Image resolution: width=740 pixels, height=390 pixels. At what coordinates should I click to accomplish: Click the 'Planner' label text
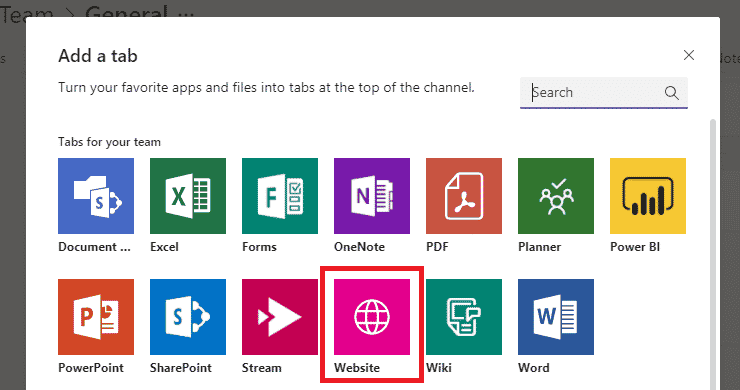[x=539, y=247]
